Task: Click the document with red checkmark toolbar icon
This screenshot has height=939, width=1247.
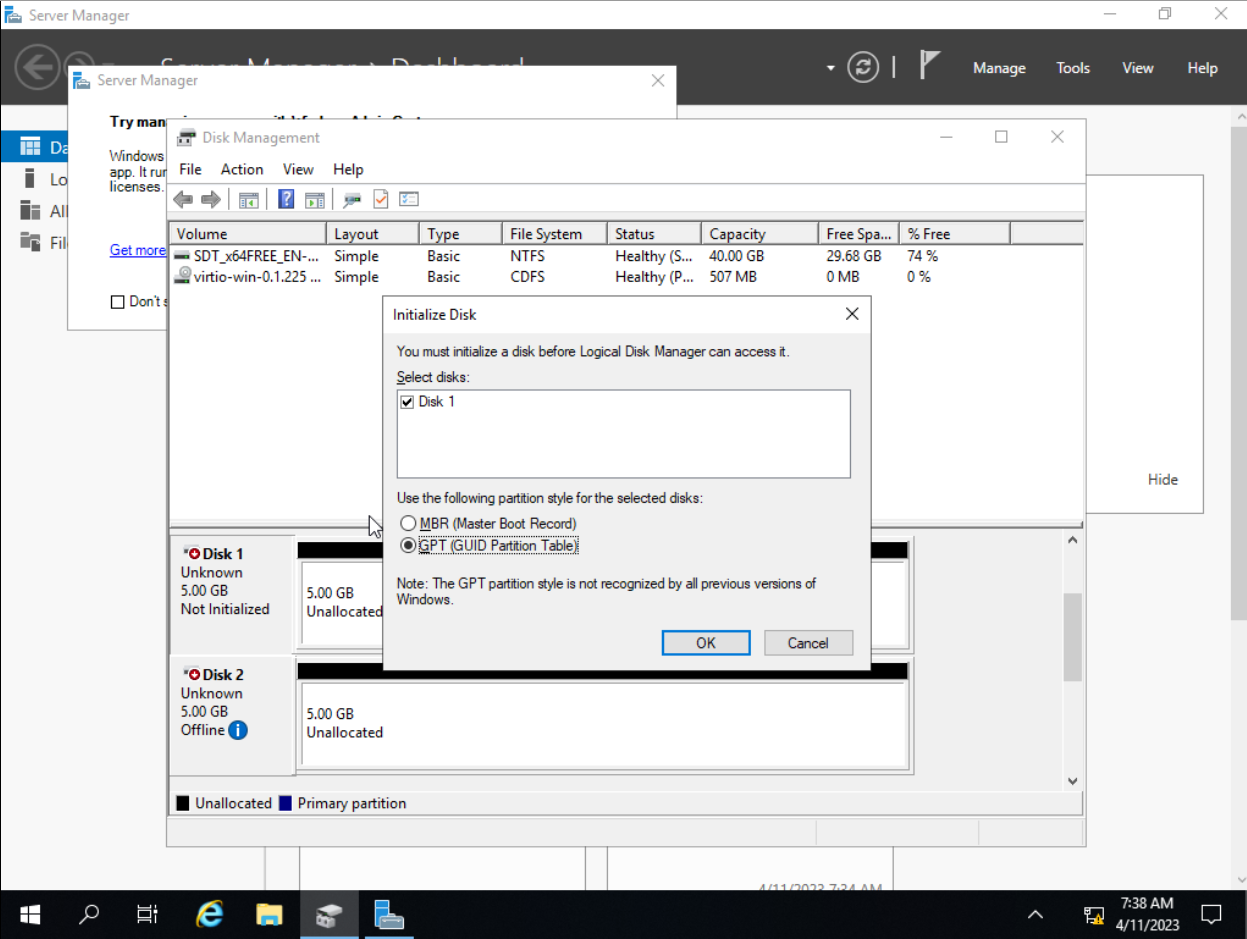Action: 380,199
